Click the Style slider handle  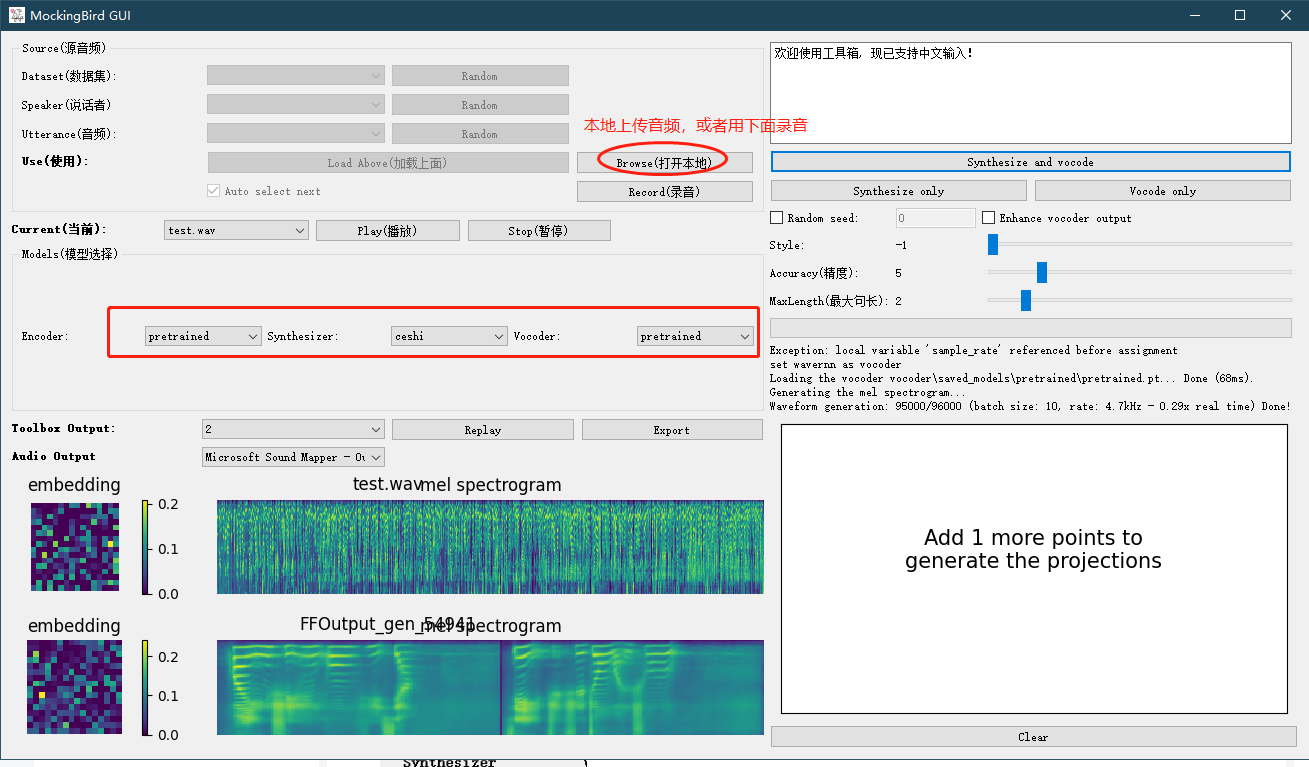pyautogui.click(x=993, y=245)
